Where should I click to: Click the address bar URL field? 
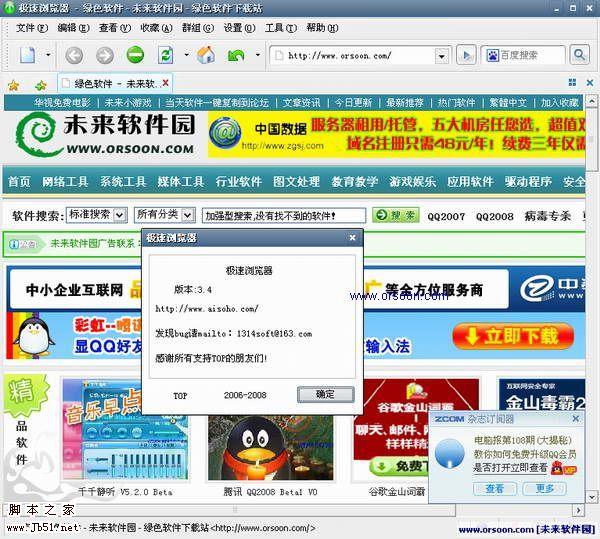coord(354,56)
